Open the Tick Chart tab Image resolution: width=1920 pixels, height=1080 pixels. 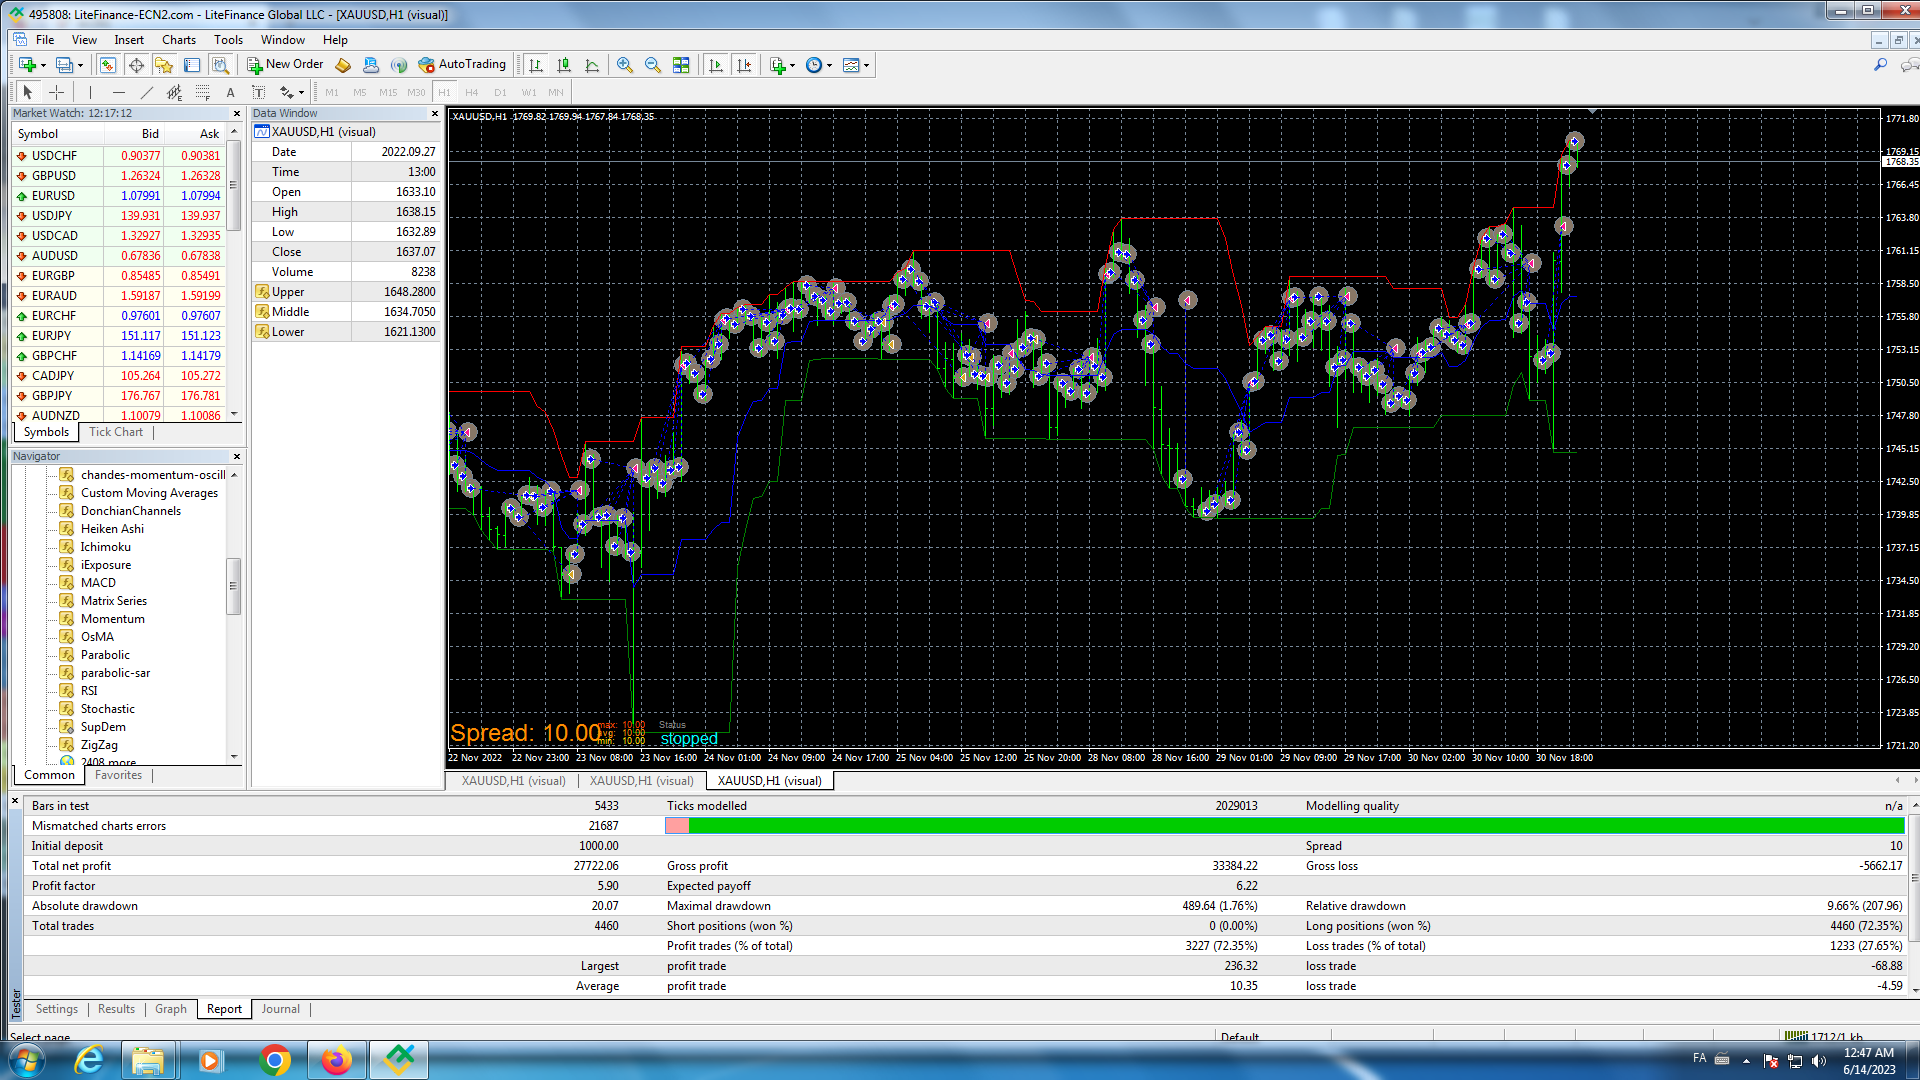click(x=116, y=432)
